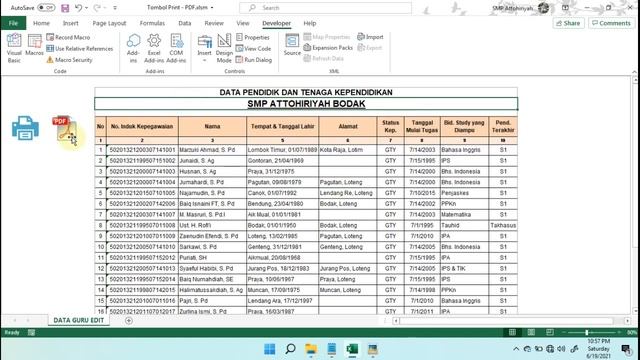The height and width of the screenshot is (360, 640).
Task: Open the volume control in tray
Action: click(561, 349)
